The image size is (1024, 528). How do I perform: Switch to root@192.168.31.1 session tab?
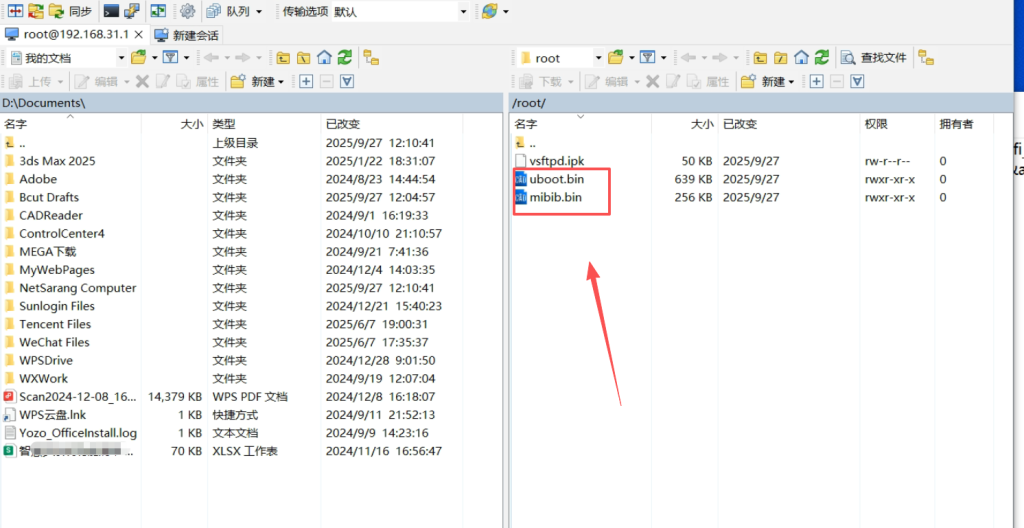tap(74, 34)
